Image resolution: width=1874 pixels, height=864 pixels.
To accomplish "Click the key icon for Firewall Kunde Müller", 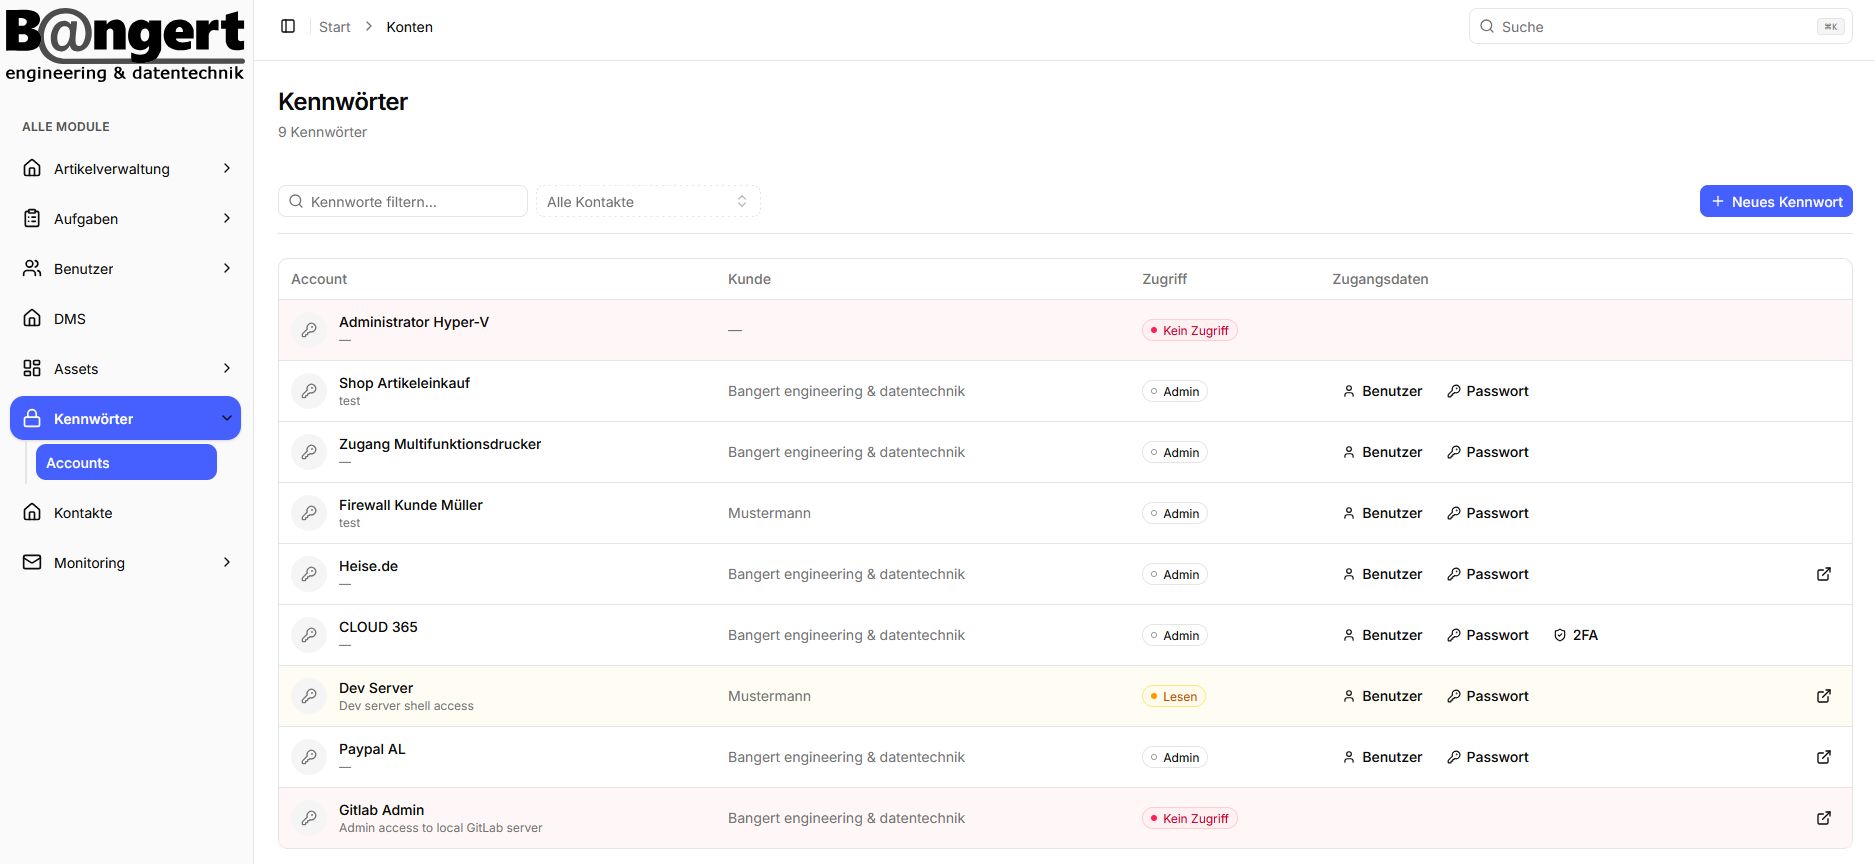I will point(309,513).
